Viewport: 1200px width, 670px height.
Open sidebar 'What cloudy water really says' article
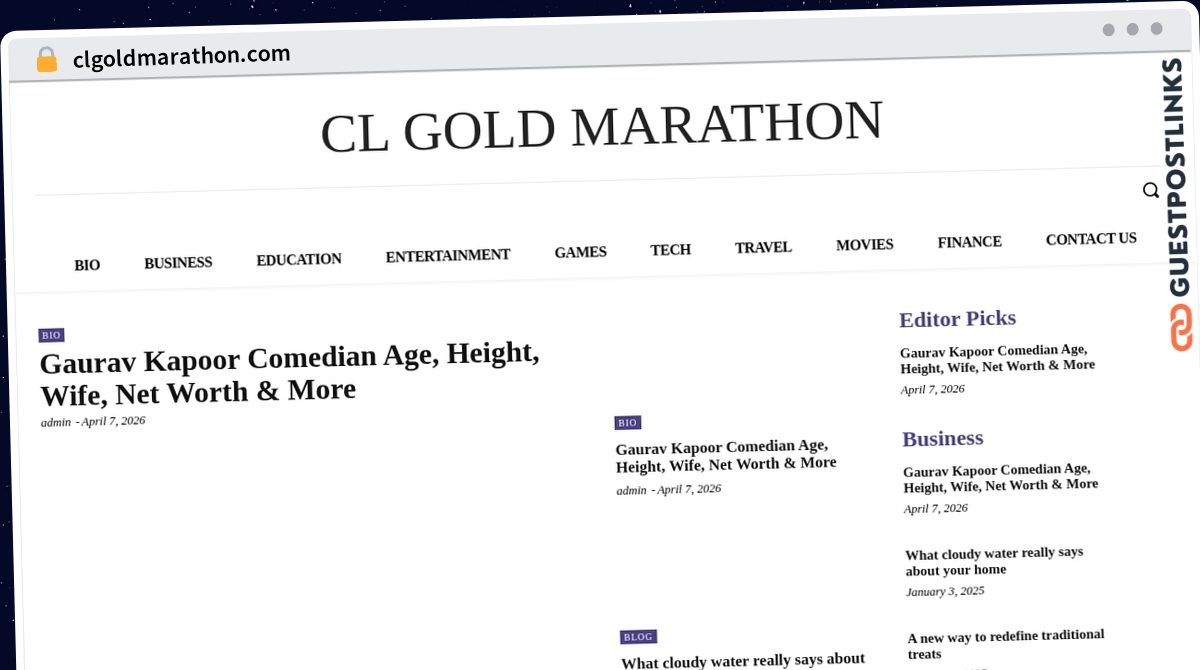click(x=994, y=561)
